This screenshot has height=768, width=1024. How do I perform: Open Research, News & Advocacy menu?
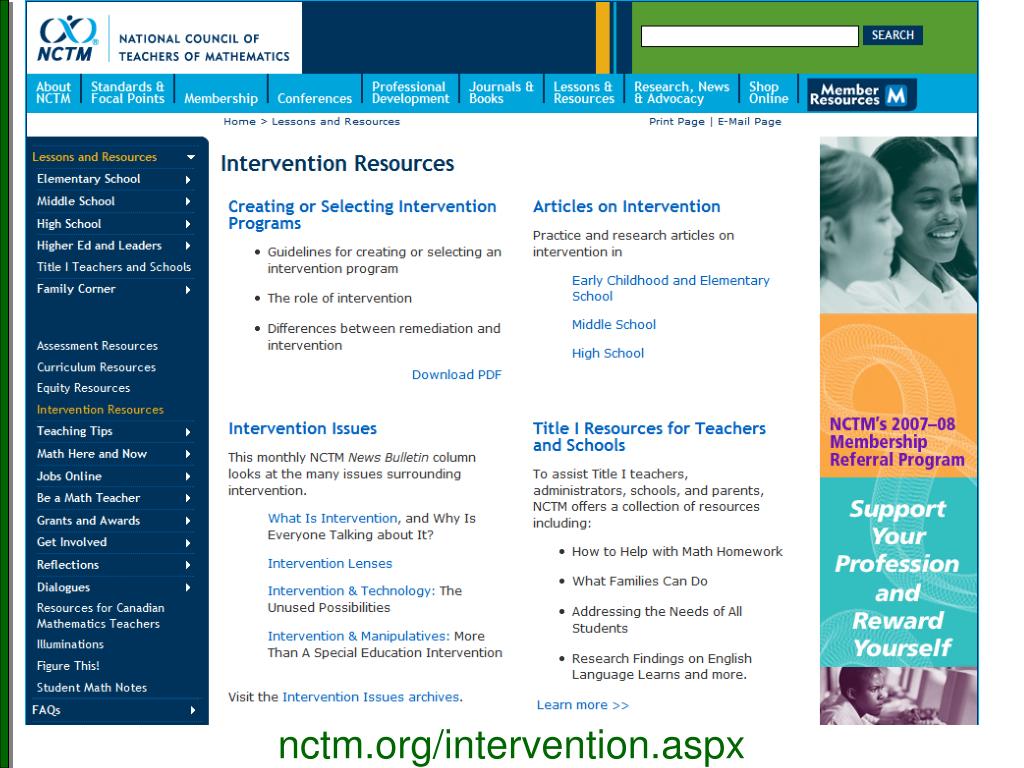tap(681, 93)
